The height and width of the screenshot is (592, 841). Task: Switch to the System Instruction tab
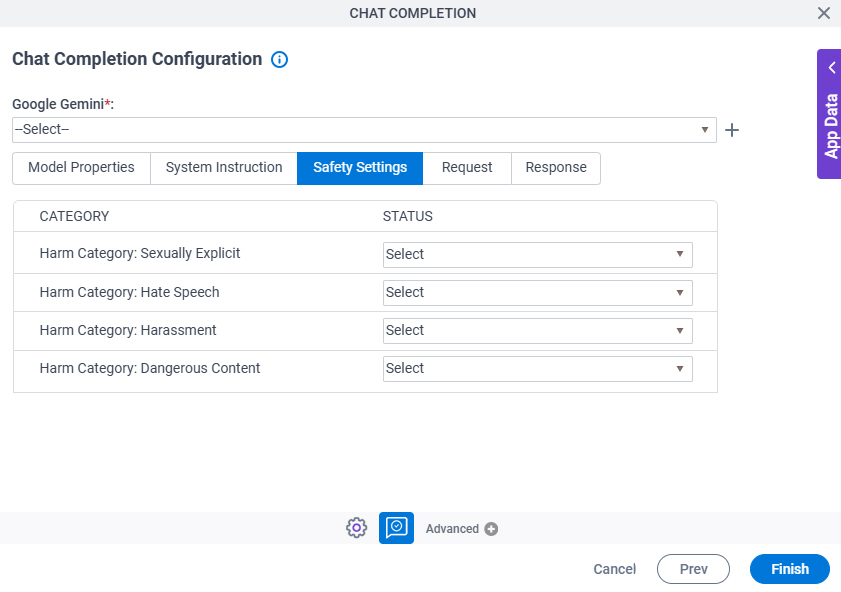click(224, 168)
